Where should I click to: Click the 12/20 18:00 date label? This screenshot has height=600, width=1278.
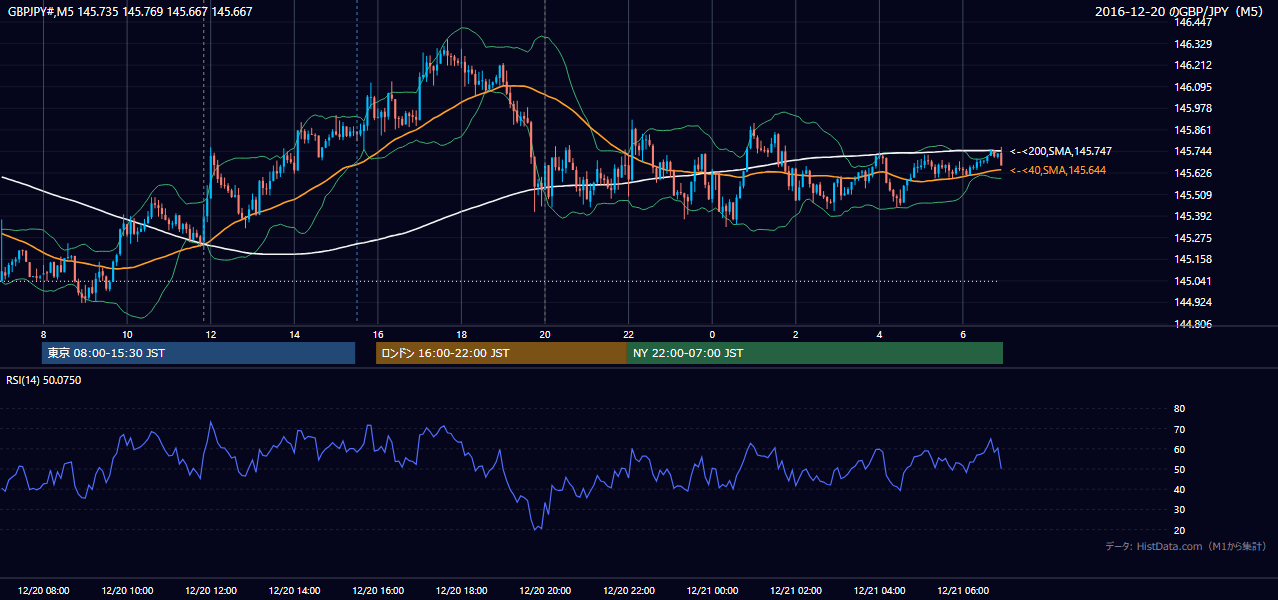(461, 591)
